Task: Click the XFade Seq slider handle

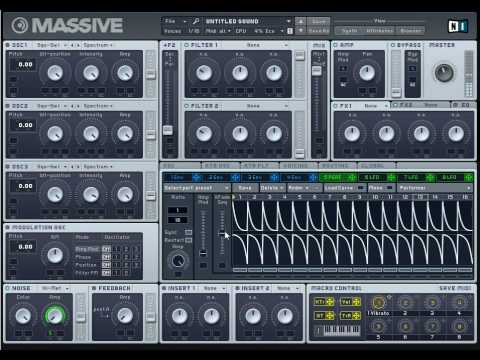Action: 222,234
